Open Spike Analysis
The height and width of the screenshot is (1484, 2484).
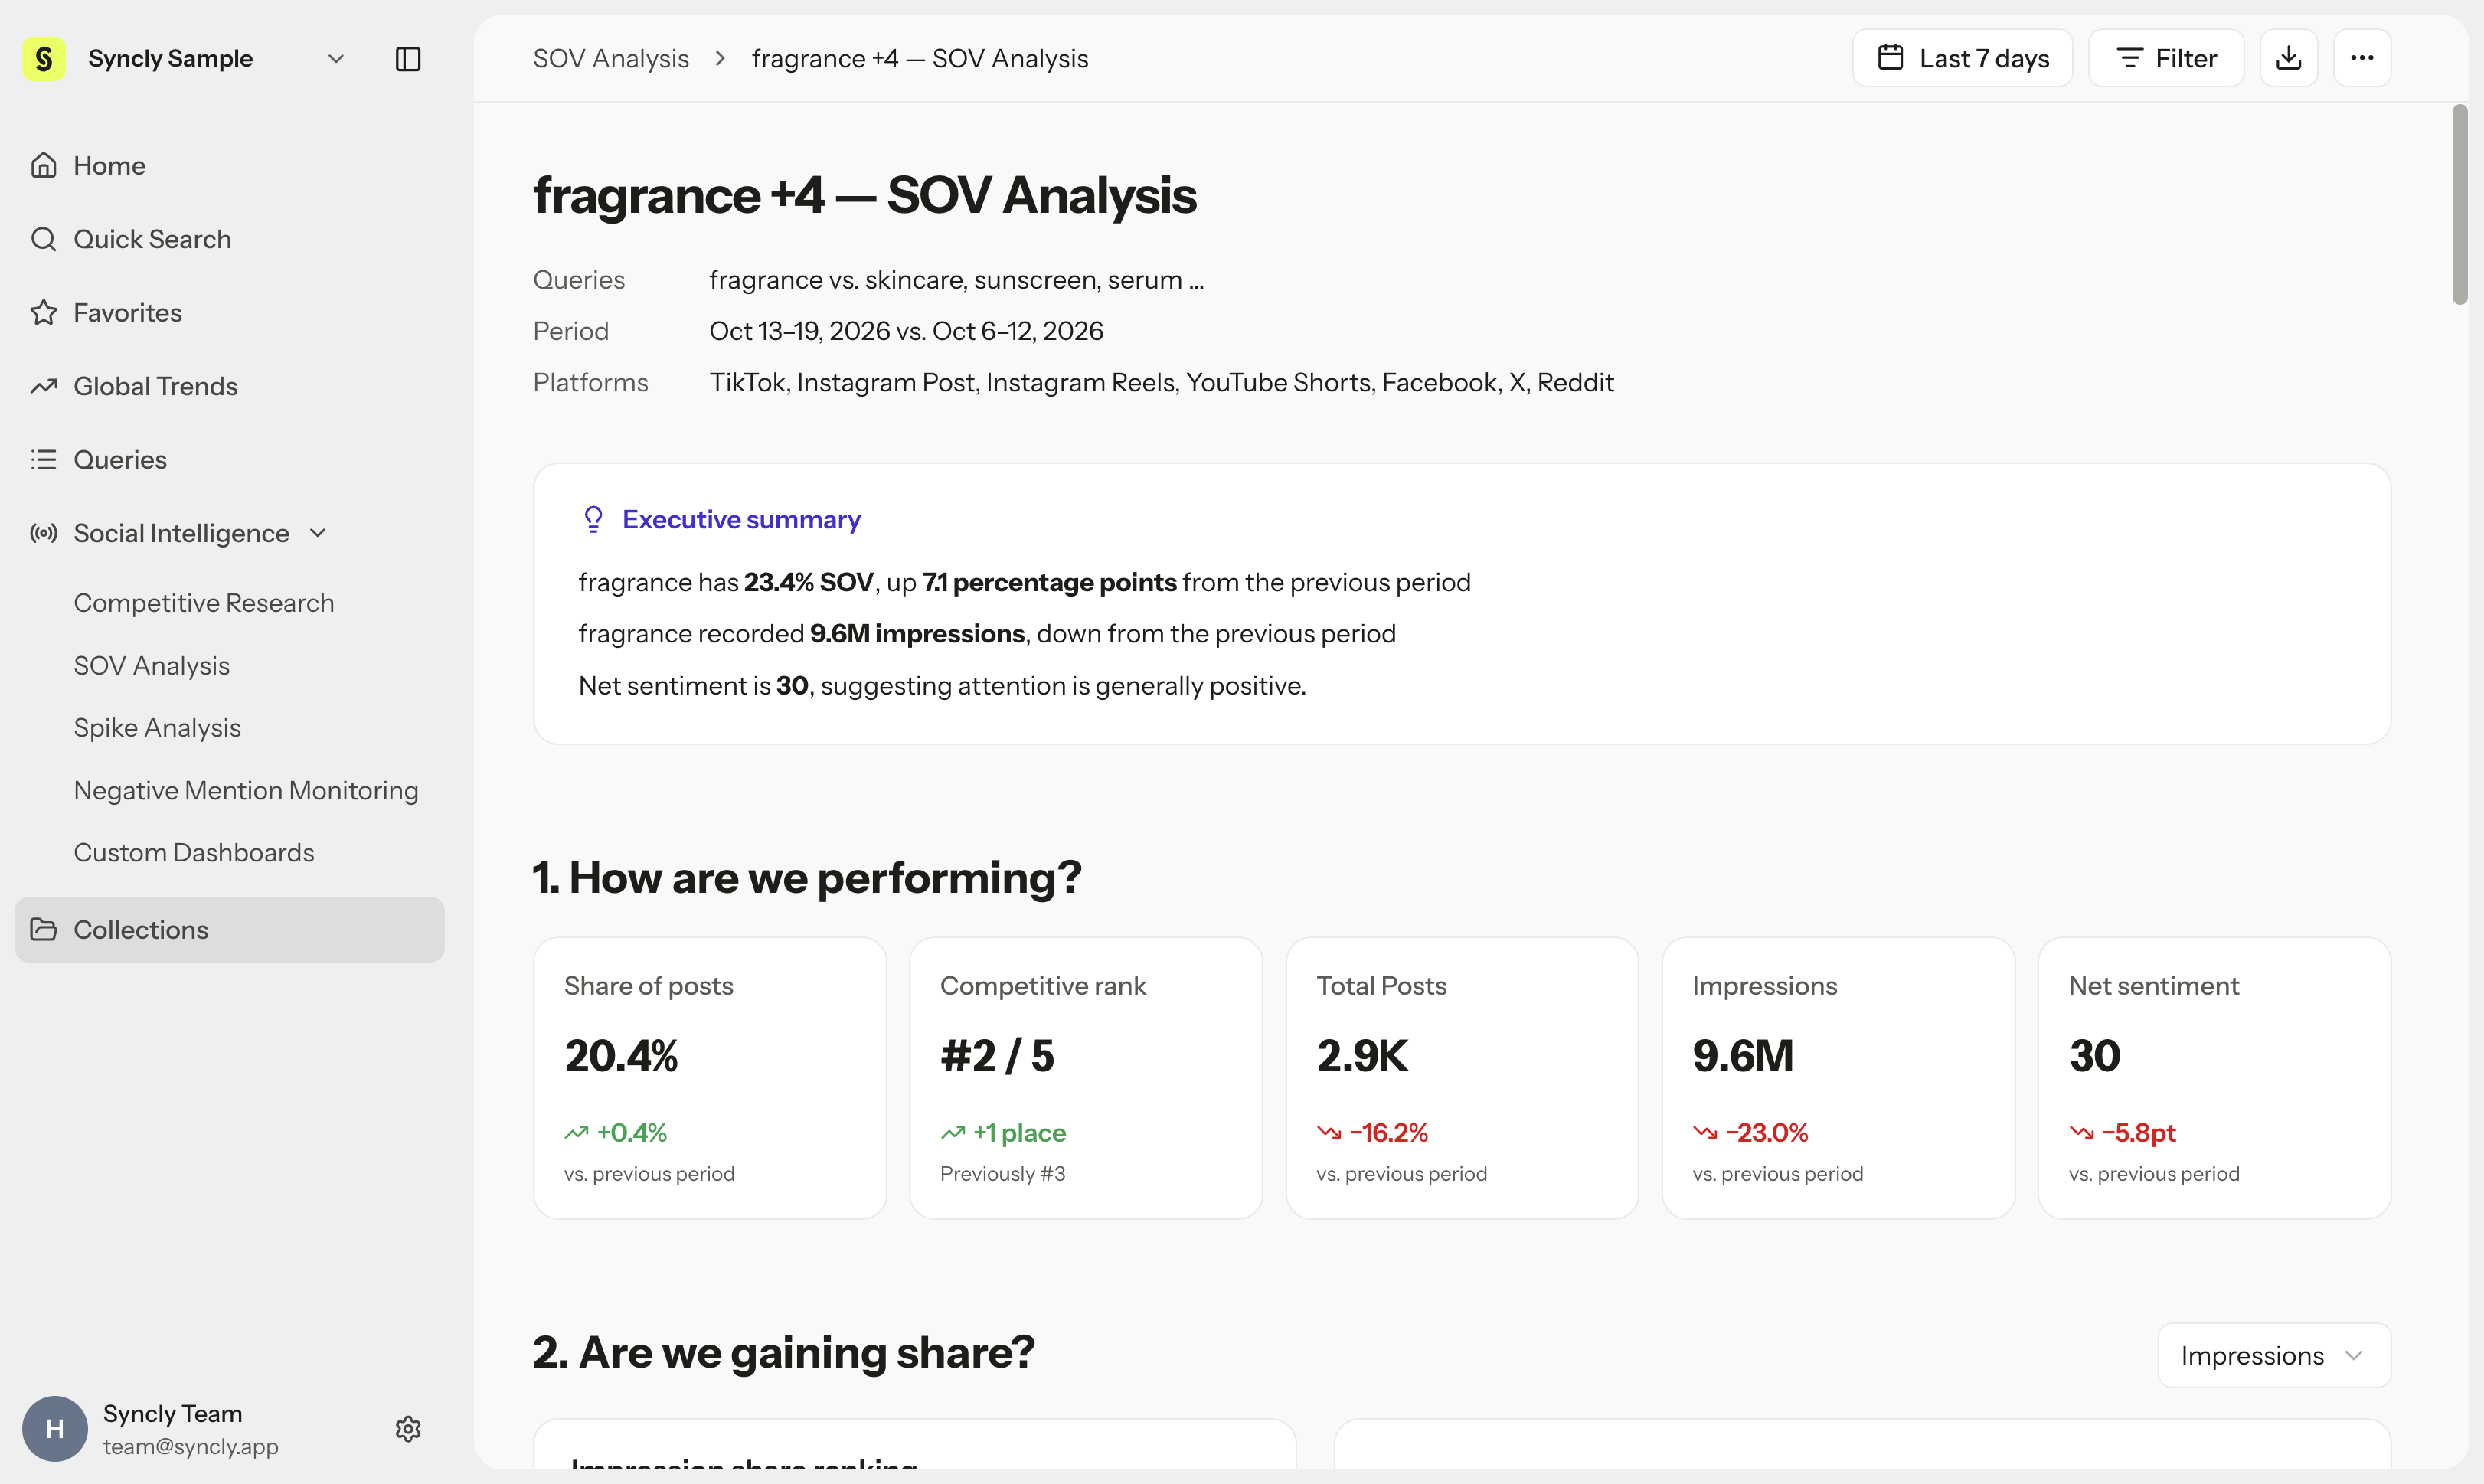(157, 728)
